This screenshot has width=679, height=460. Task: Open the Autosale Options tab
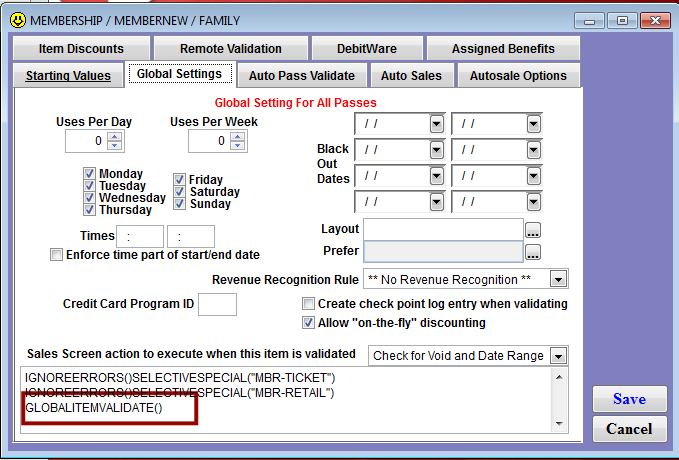click(x=518, y=75)
